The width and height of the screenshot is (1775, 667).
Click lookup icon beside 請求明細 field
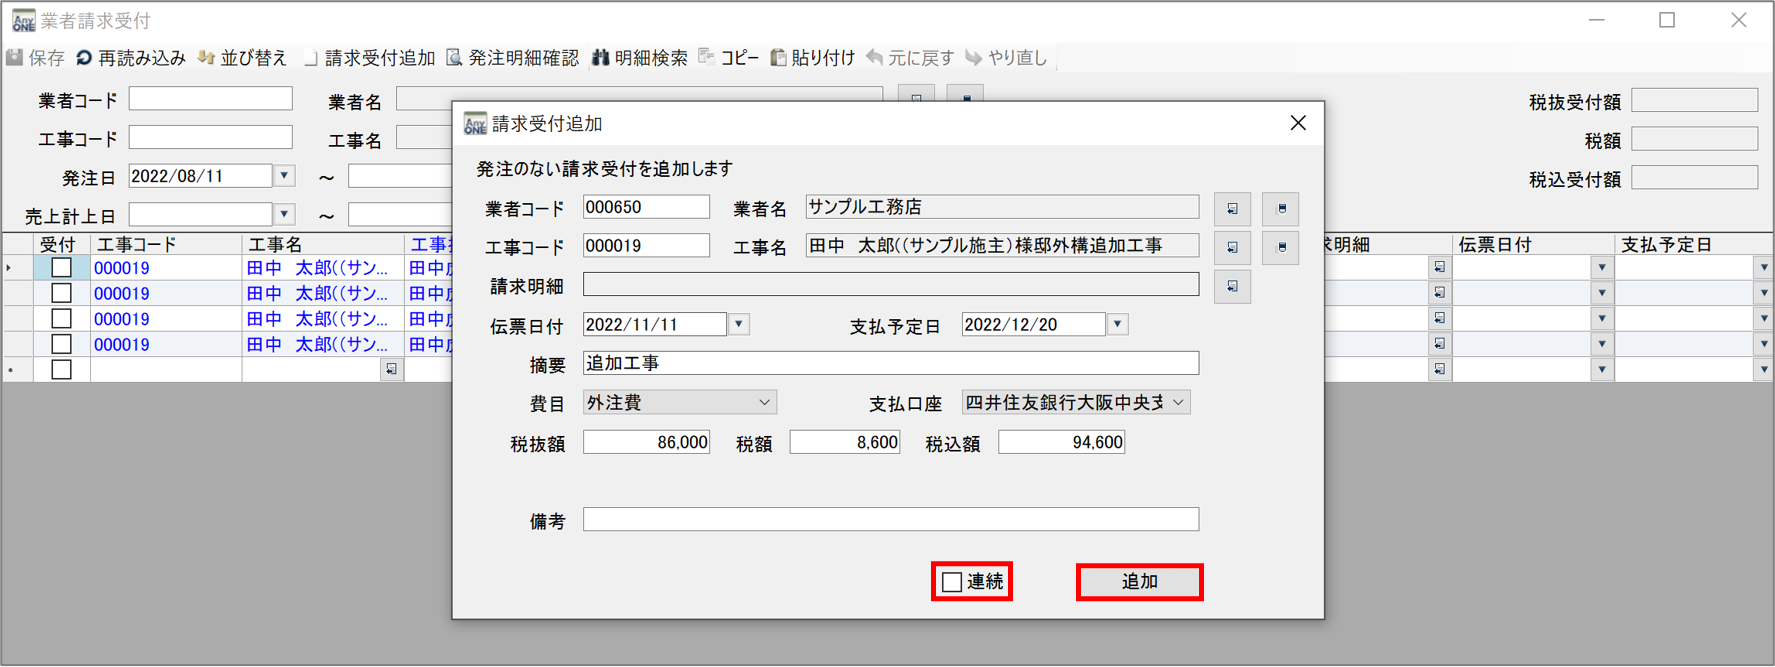click(1232, 287)
